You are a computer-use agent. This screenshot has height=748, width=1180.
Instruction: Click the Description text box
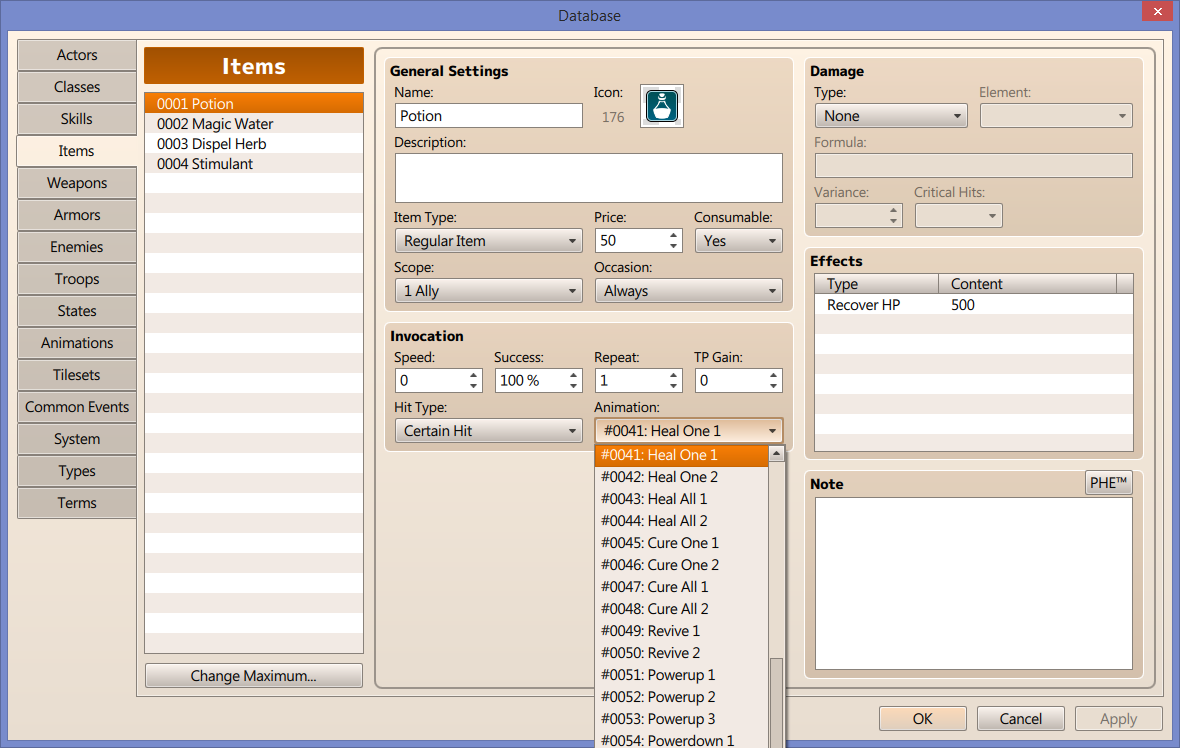coord(588,178)
